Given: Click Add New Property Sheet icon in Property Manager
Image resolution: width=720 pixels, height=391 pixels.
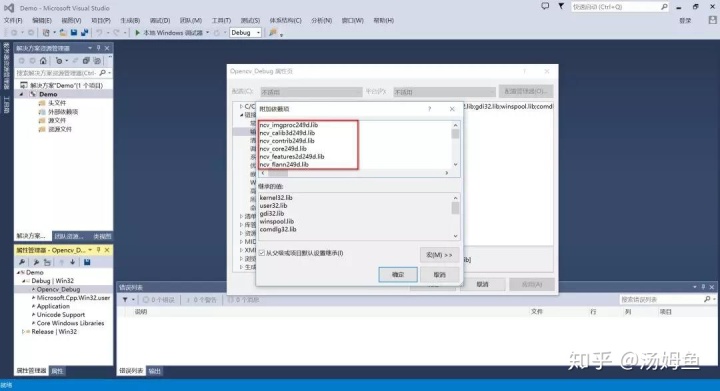Looking at the screenshot, I should (x=36, y=262).
